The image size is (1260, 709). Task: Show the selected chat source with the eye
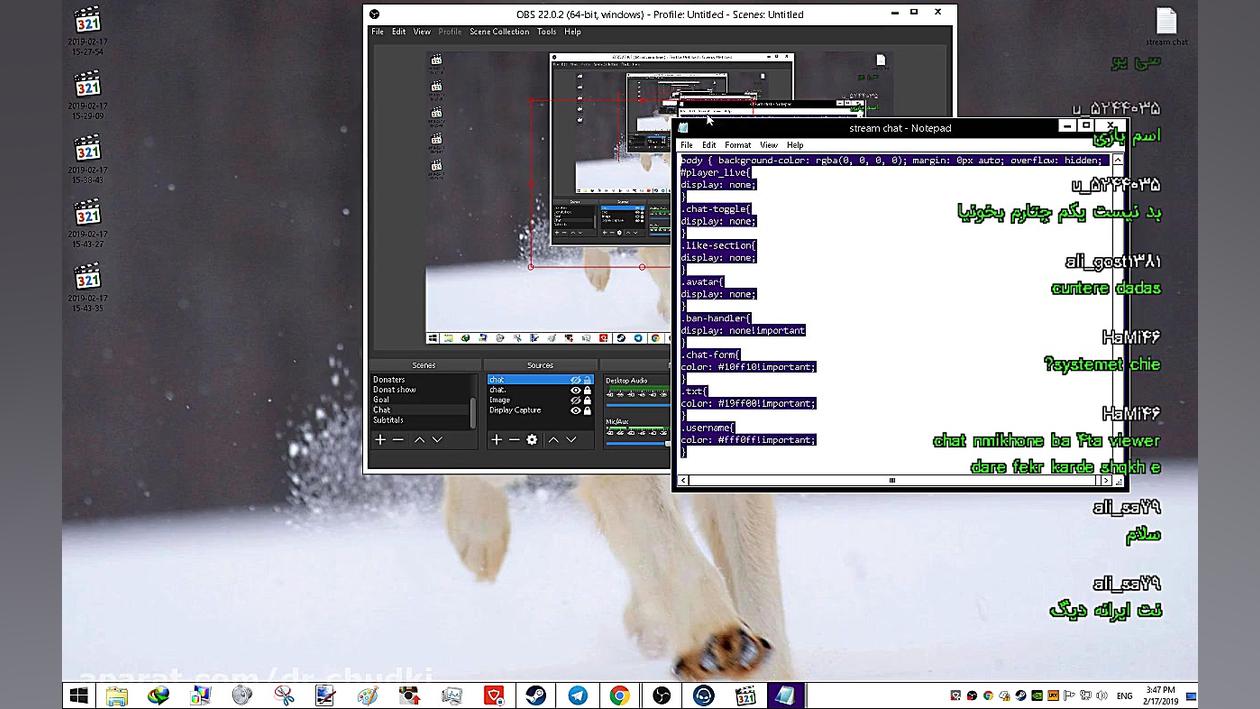(x=575, y=380)
